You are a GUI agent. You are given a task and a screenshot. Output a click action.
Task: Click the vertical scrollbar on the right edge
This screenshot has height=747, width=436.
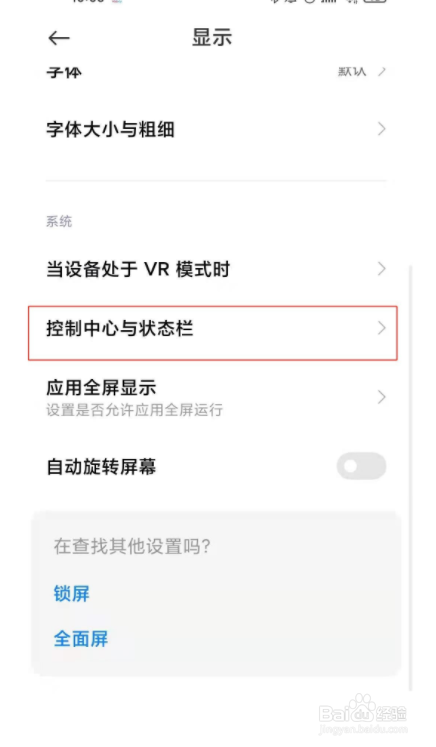(411, 476)
